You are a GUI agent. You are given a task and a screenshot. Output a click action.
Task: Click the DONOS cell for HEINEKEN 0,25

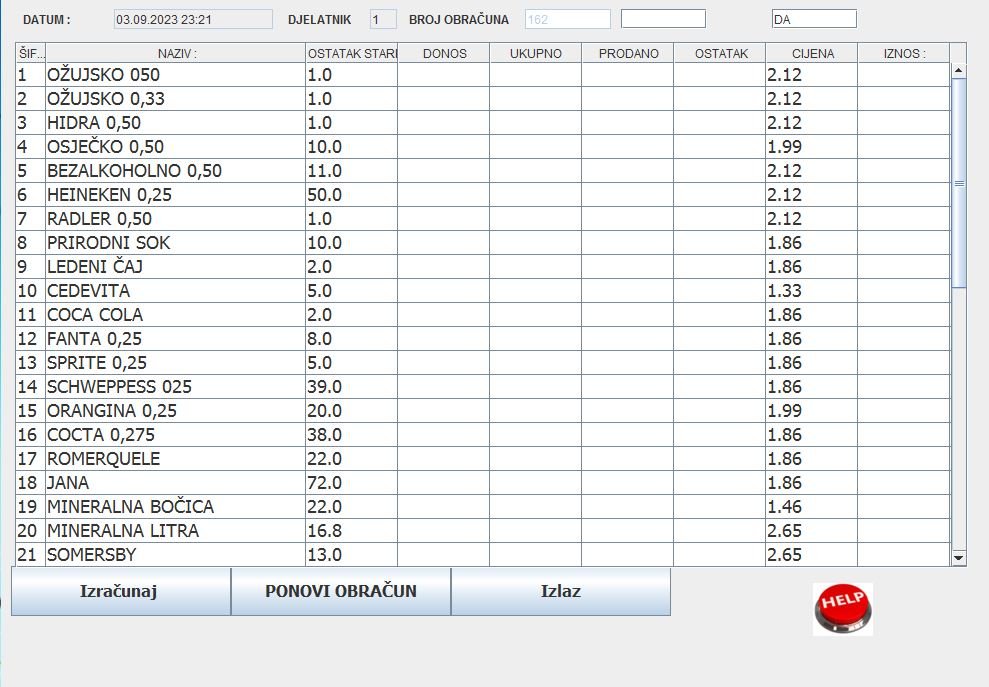[x=444, y=195]
